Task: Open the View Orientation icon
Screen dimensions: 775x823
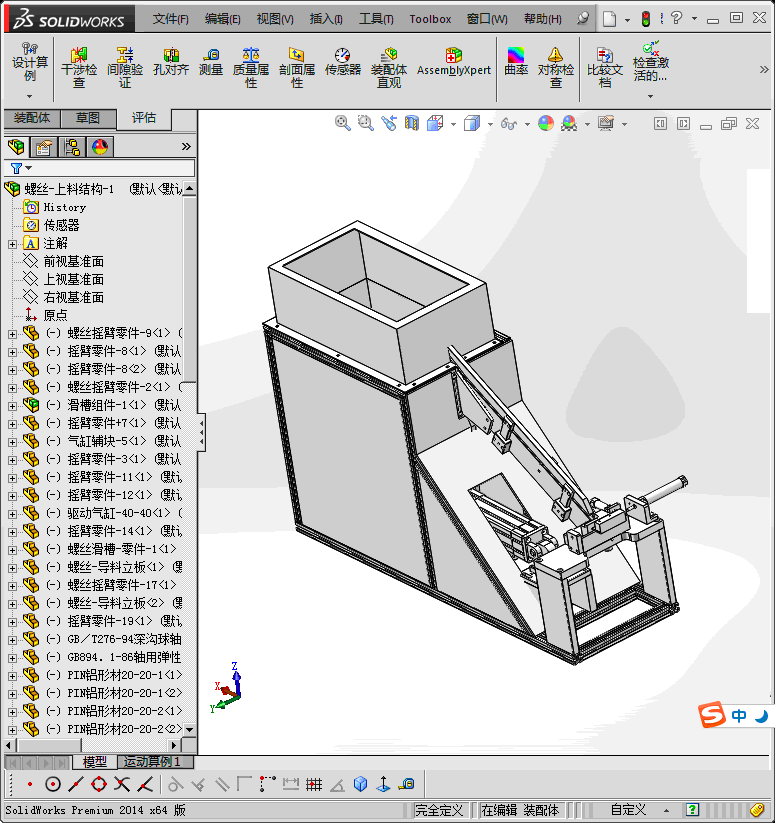Action: 435,123
